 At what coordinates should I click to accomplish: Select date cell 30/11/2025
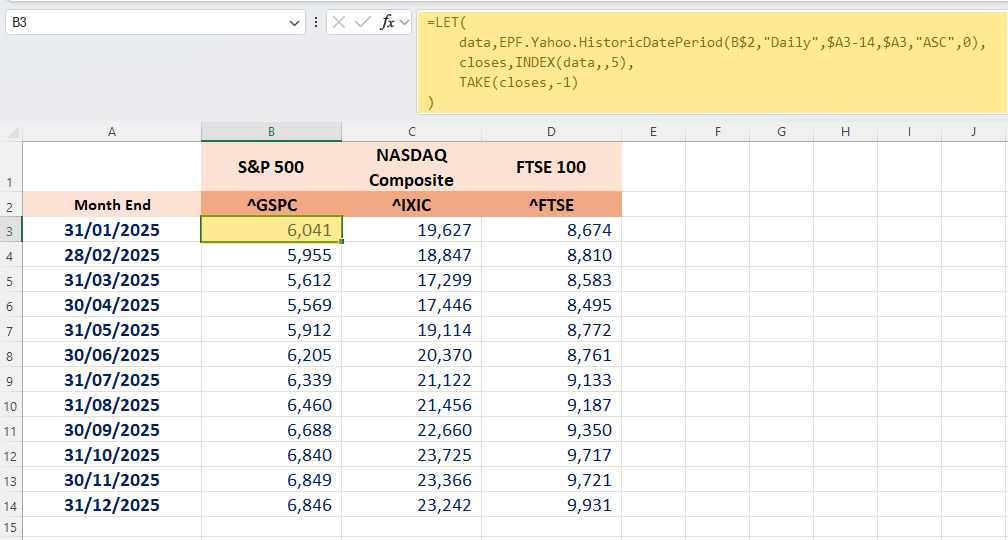[x=112, y=480]
